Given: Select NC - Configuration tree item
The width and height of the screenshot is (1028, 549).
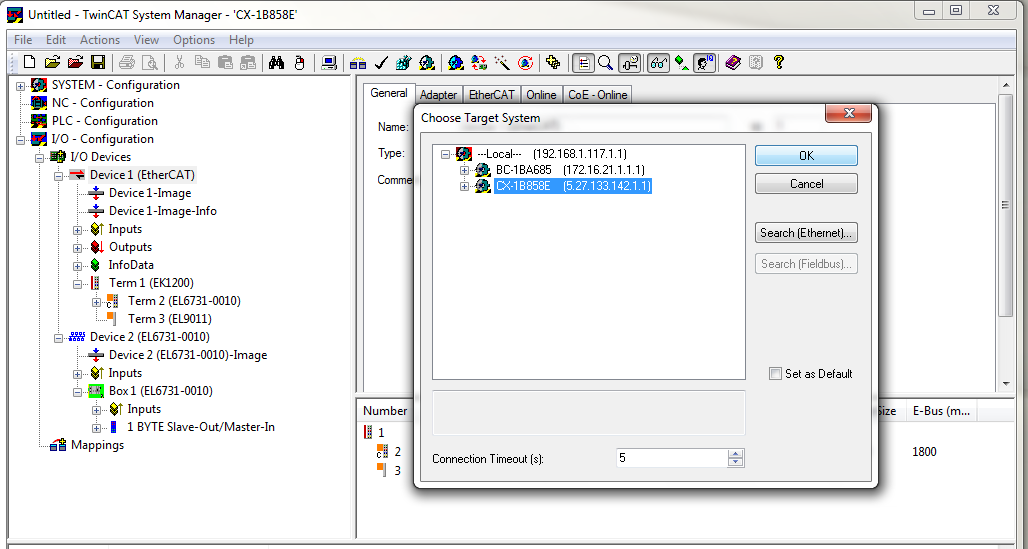Looking at the screenshot, I should pyautogui.click(x=103, y=103).
